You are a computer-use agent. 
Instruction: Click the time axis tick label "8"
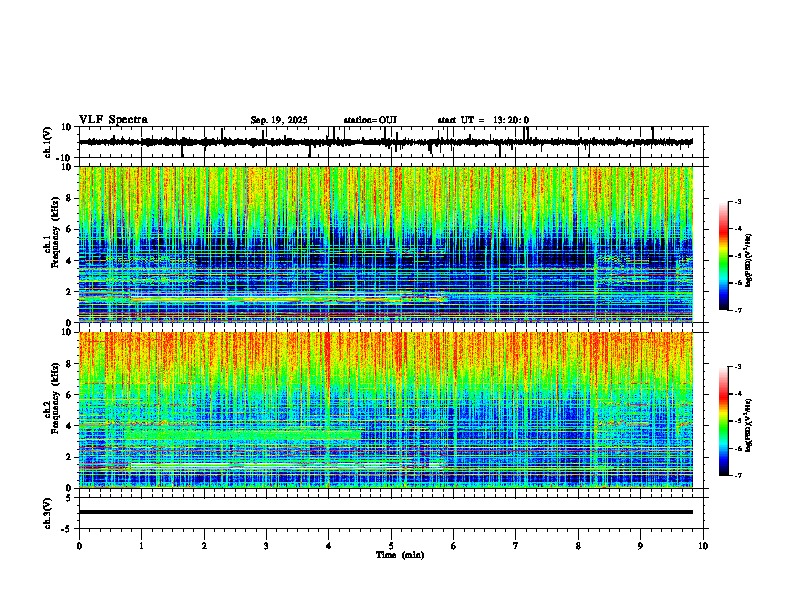578,546
